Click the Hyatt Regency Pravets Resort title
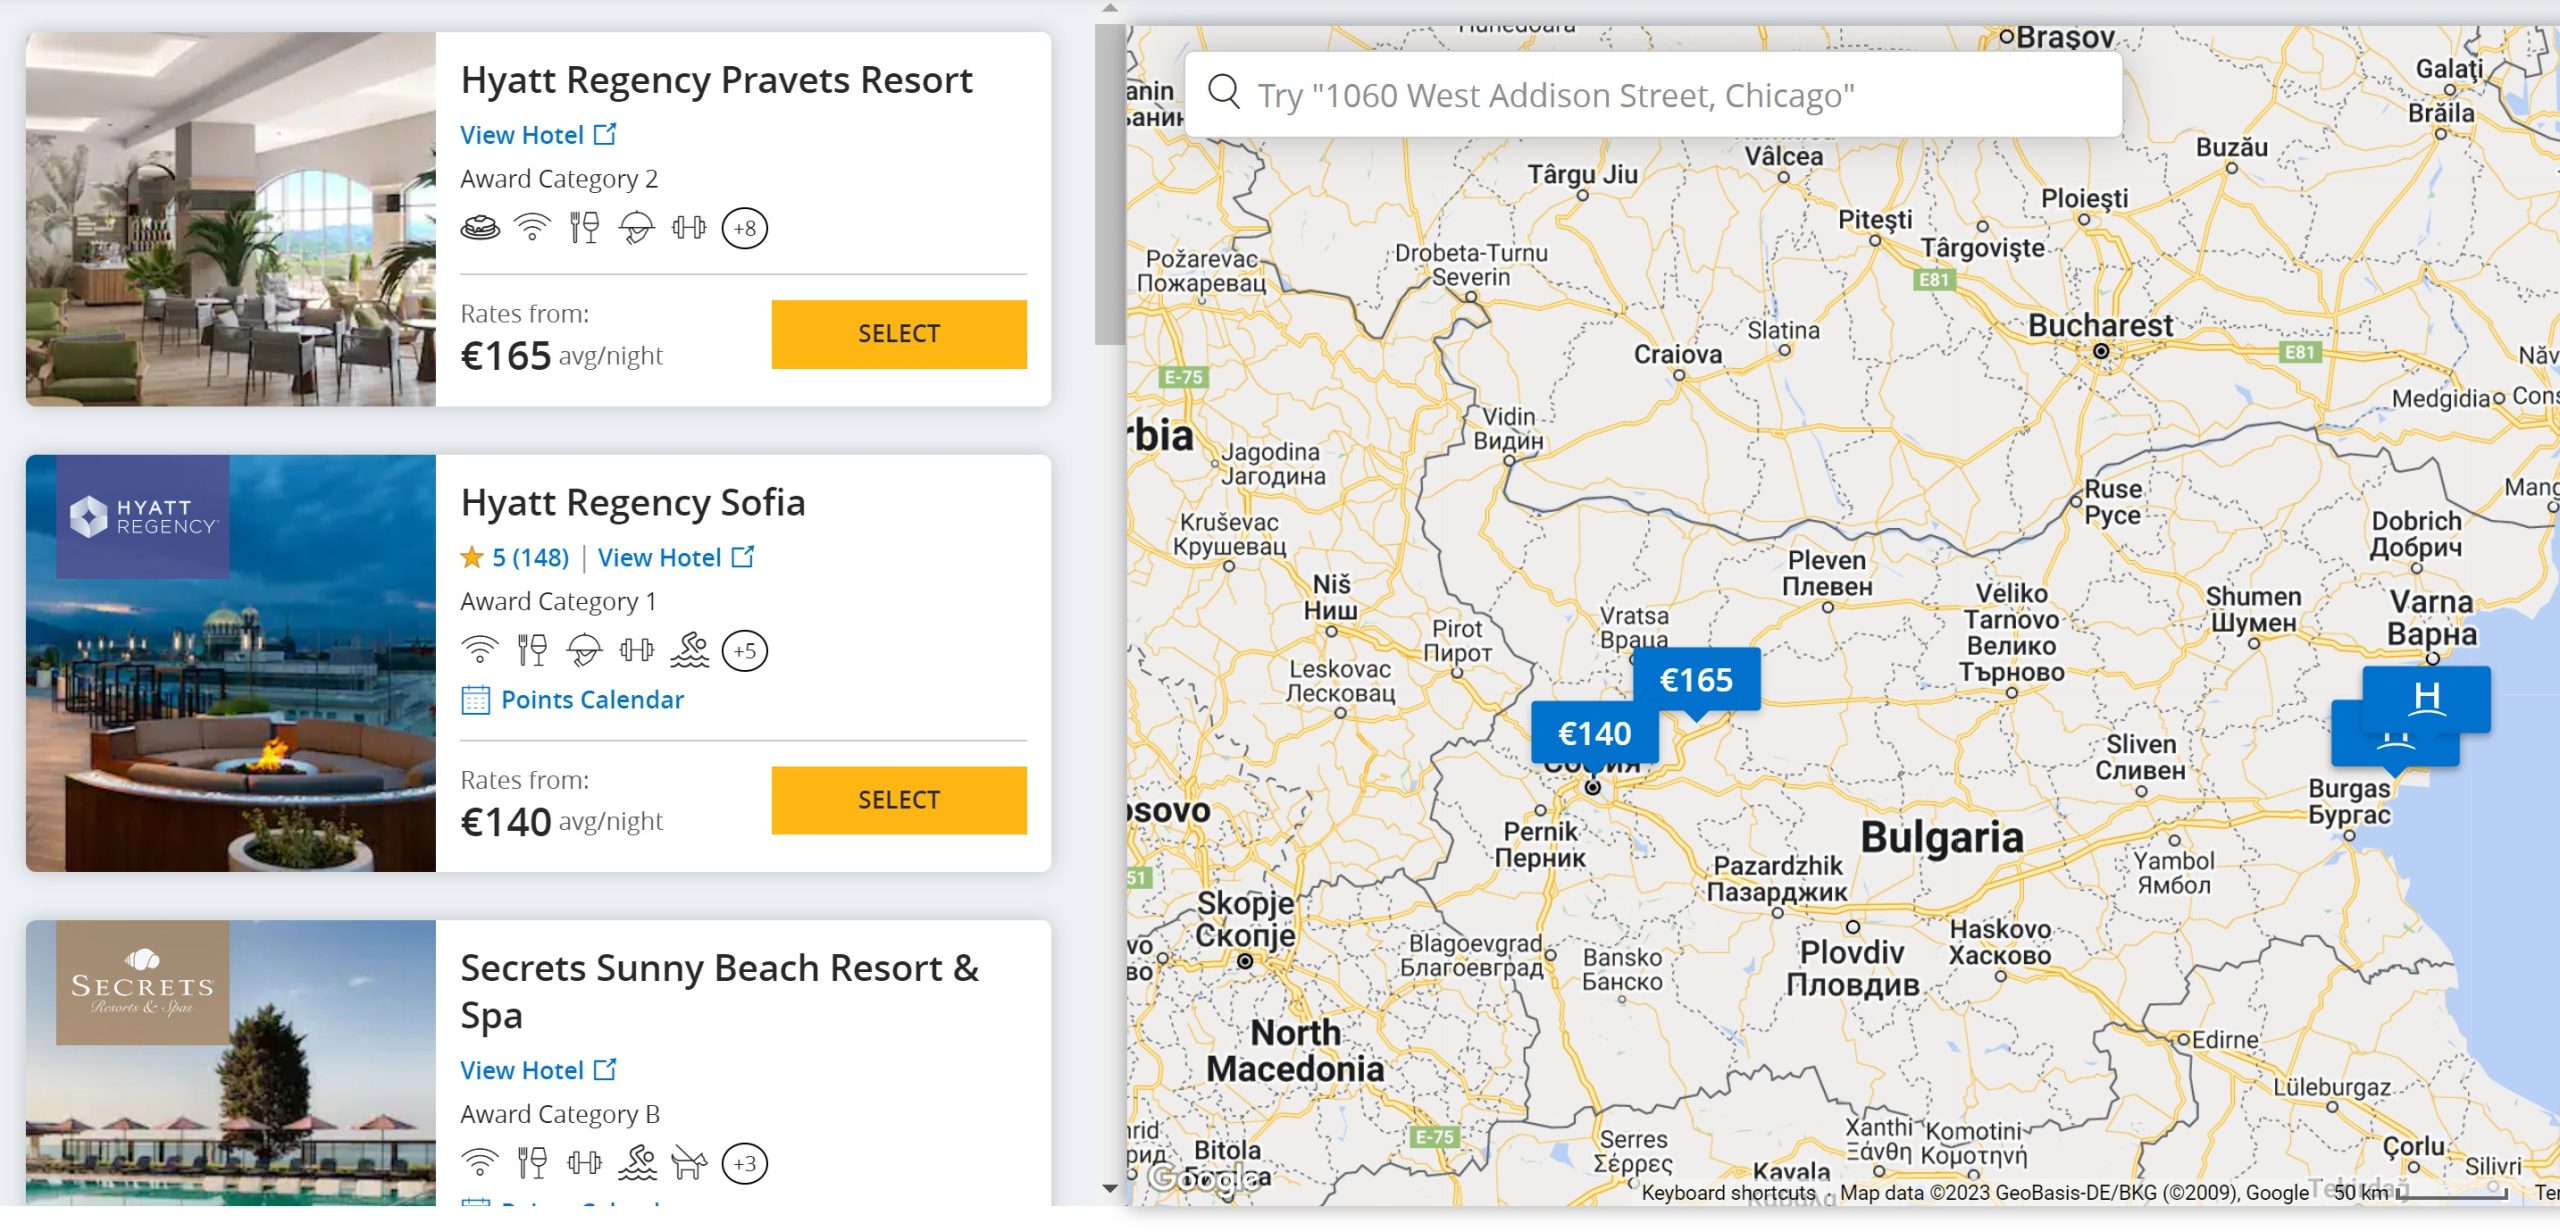Screen dimensions: 2560x1232 coord(716,80)
